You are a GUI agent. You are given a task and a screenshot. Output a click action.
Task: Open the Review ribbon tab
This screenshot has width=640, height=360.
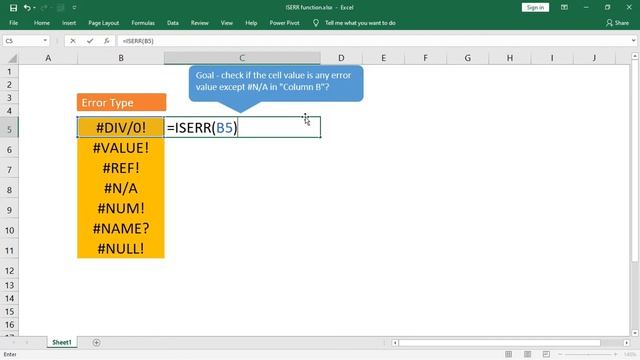coord(200,23)
